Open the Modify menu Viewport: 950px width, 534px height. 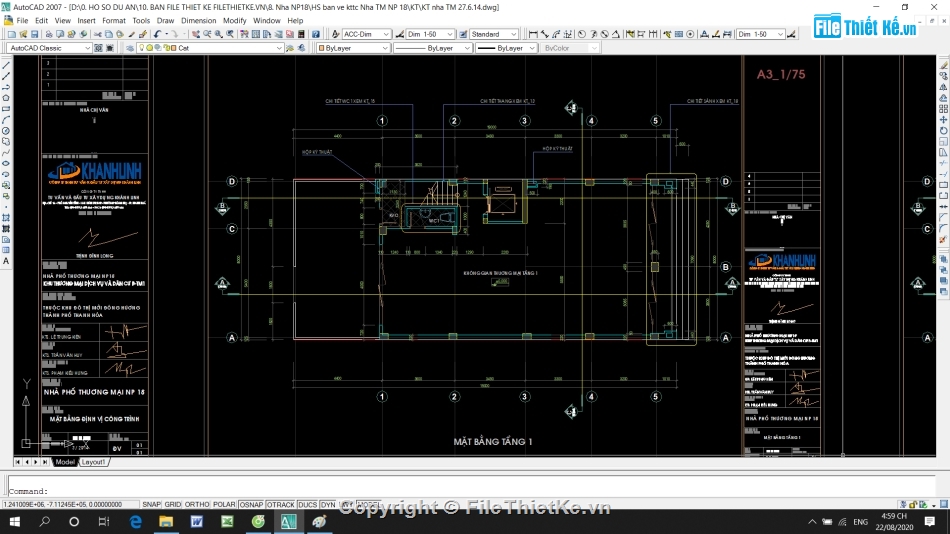tap(234, 21)
